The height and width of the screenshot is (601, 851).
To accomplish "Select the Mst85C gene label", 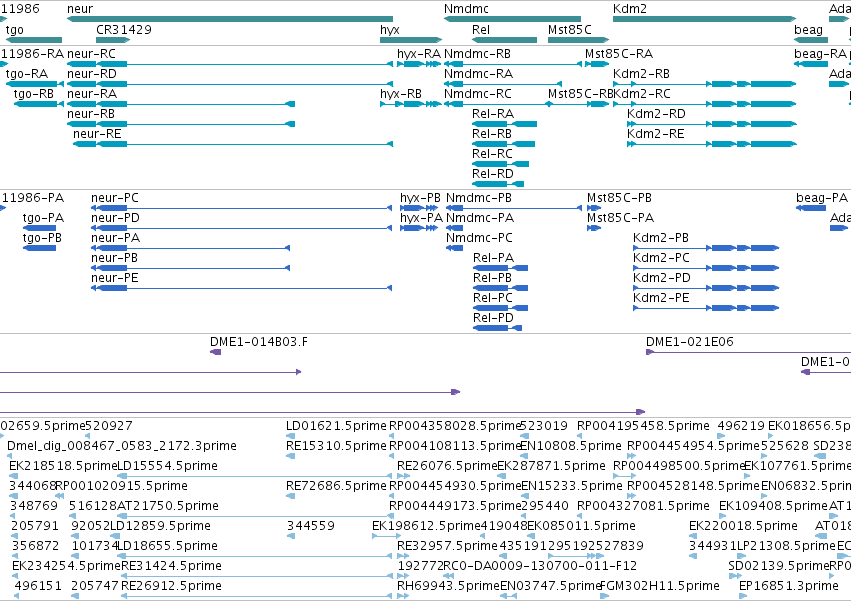I will (569, 30).
